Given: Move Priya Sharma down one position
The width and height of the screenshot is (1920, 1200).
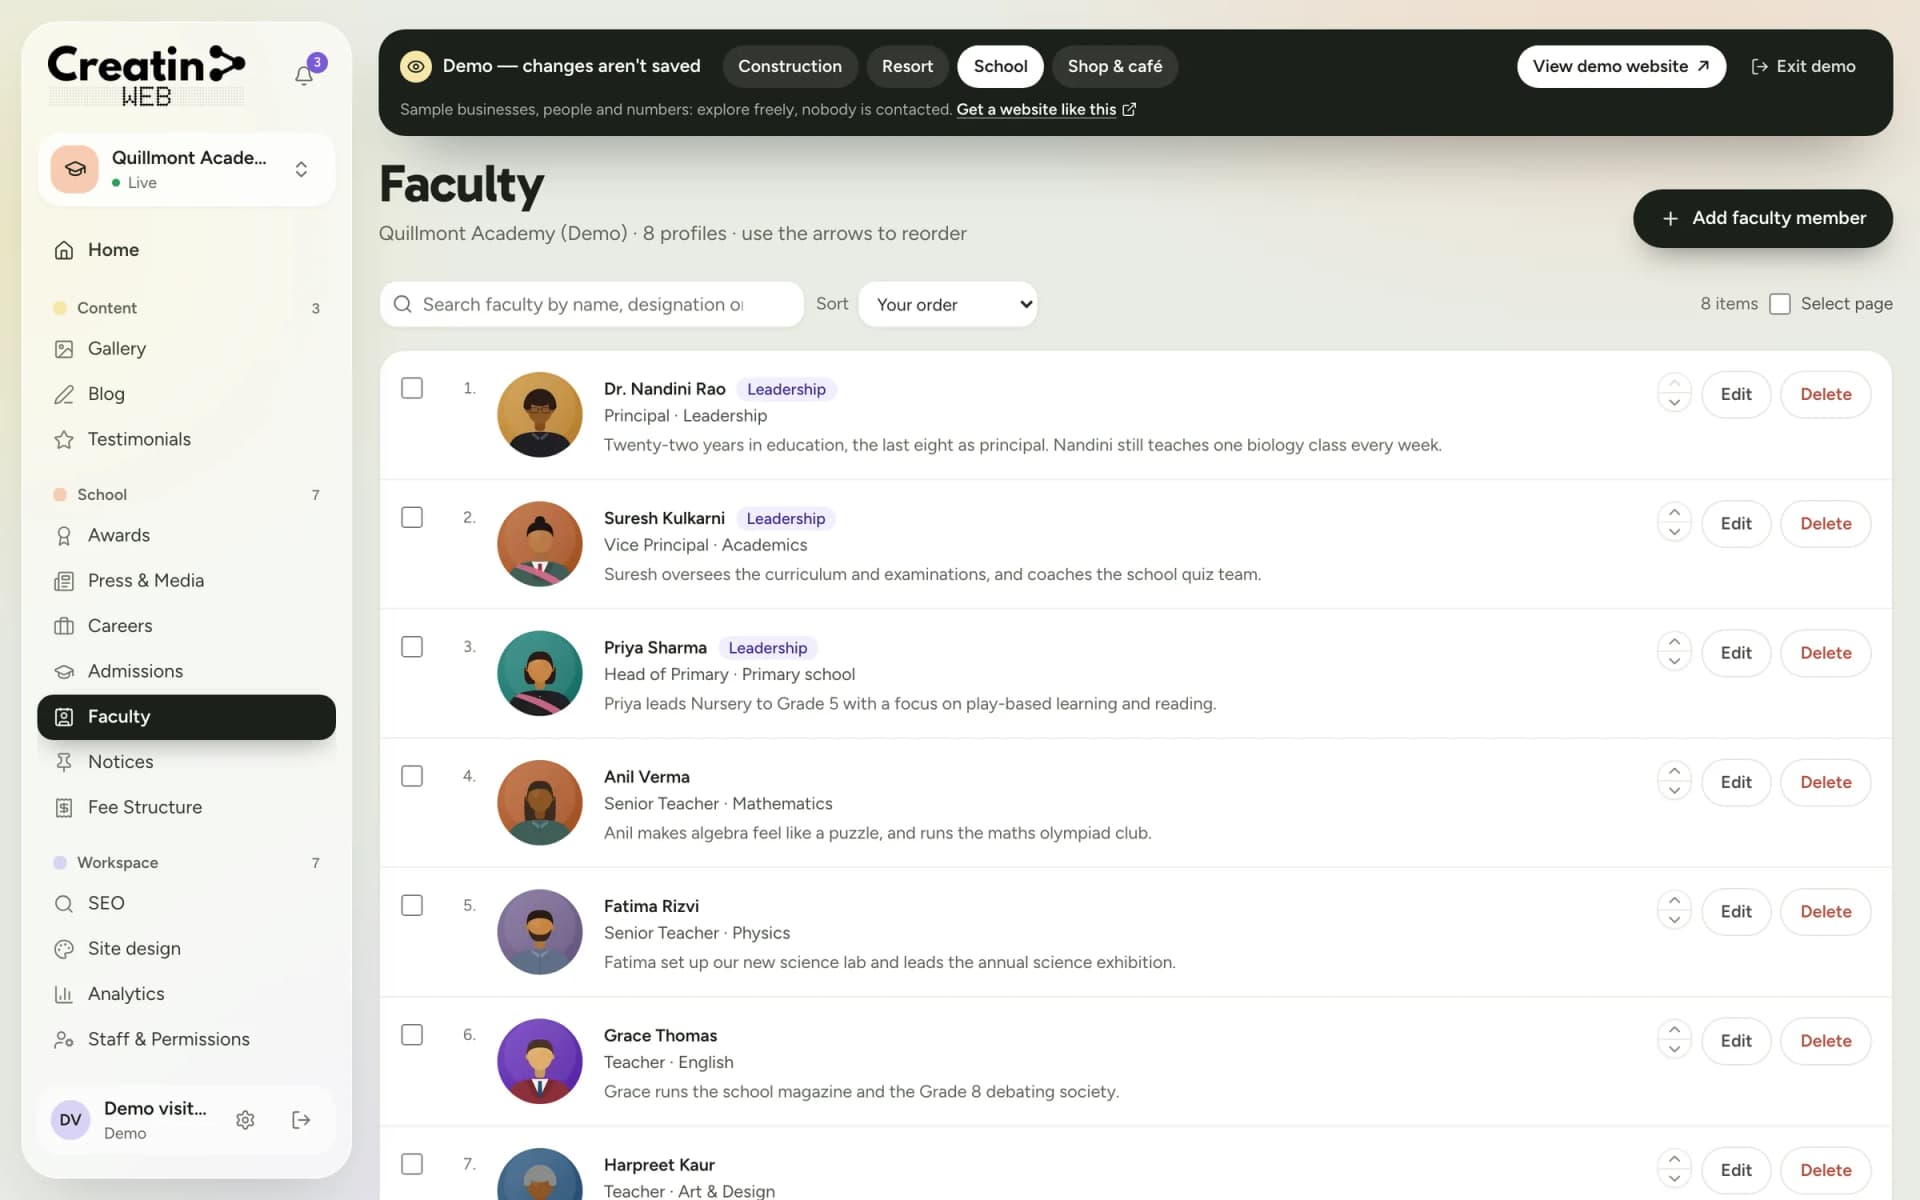Looking at the screenshot, I should click(x=1674, y=662).
